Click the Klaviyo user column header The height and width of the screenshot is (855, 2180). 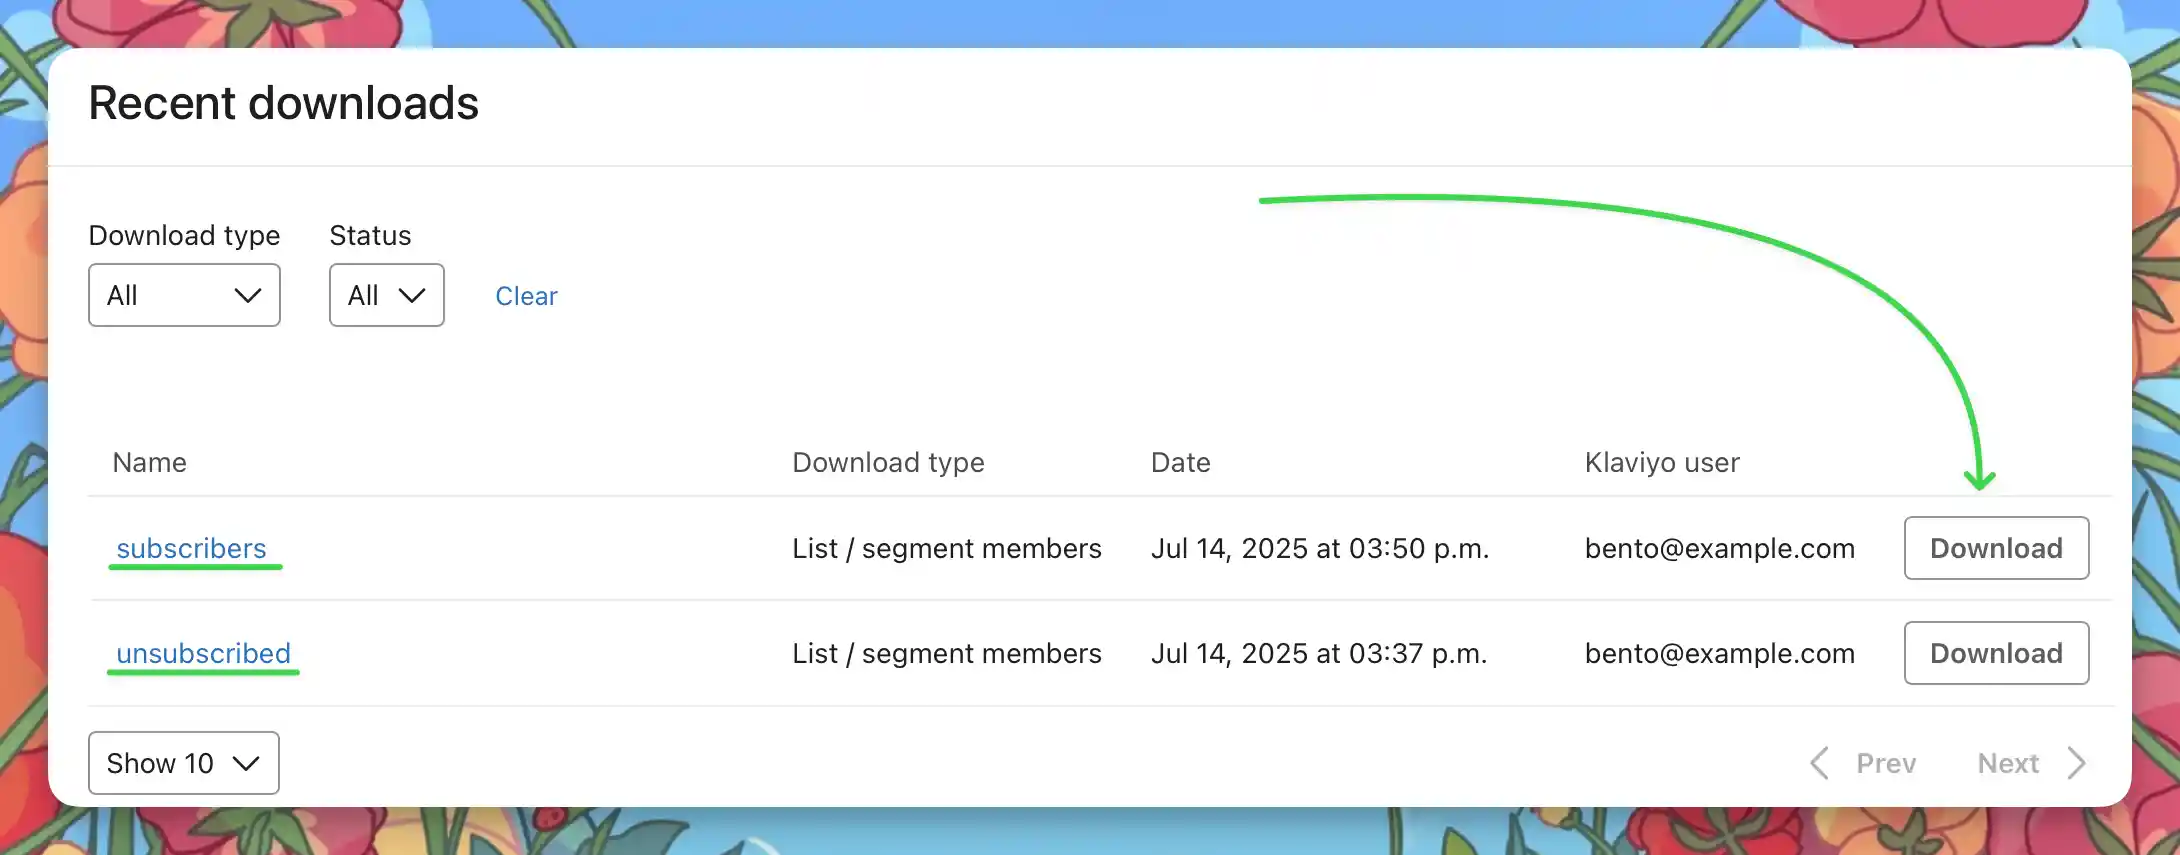tap(1661, 462)
